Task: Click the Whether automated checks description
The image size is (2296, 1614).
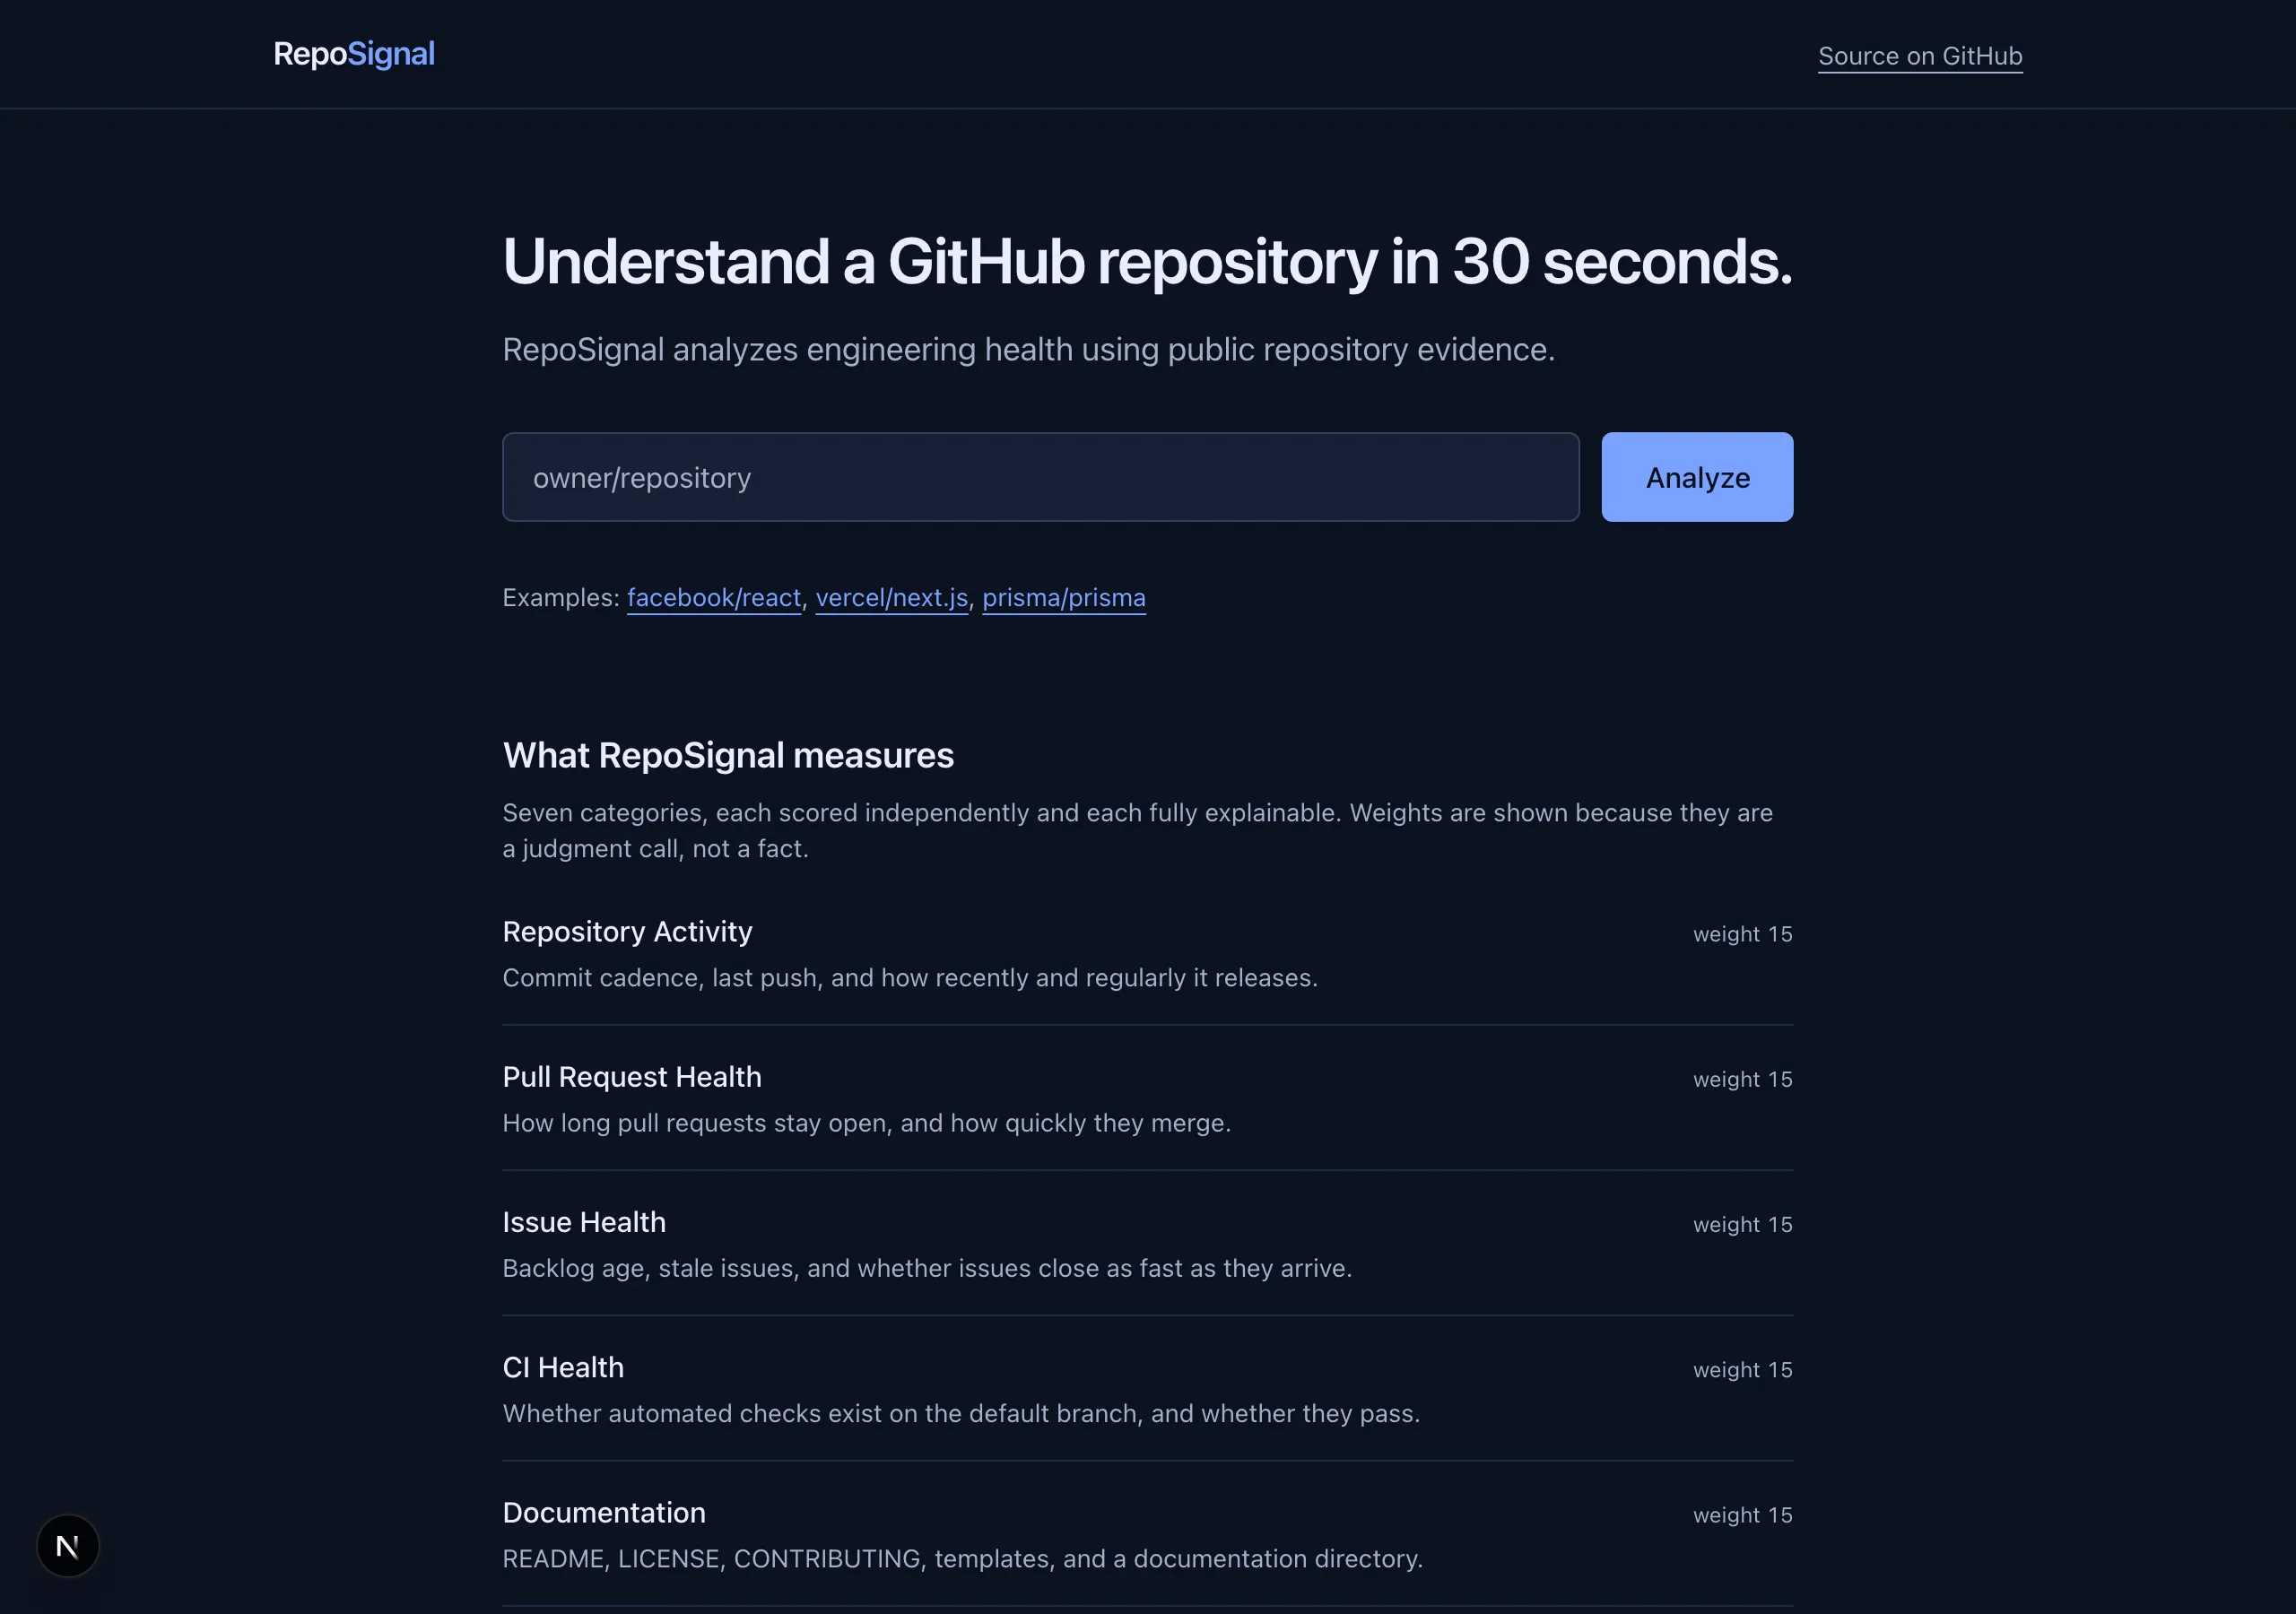Action: pos(961,1413)
